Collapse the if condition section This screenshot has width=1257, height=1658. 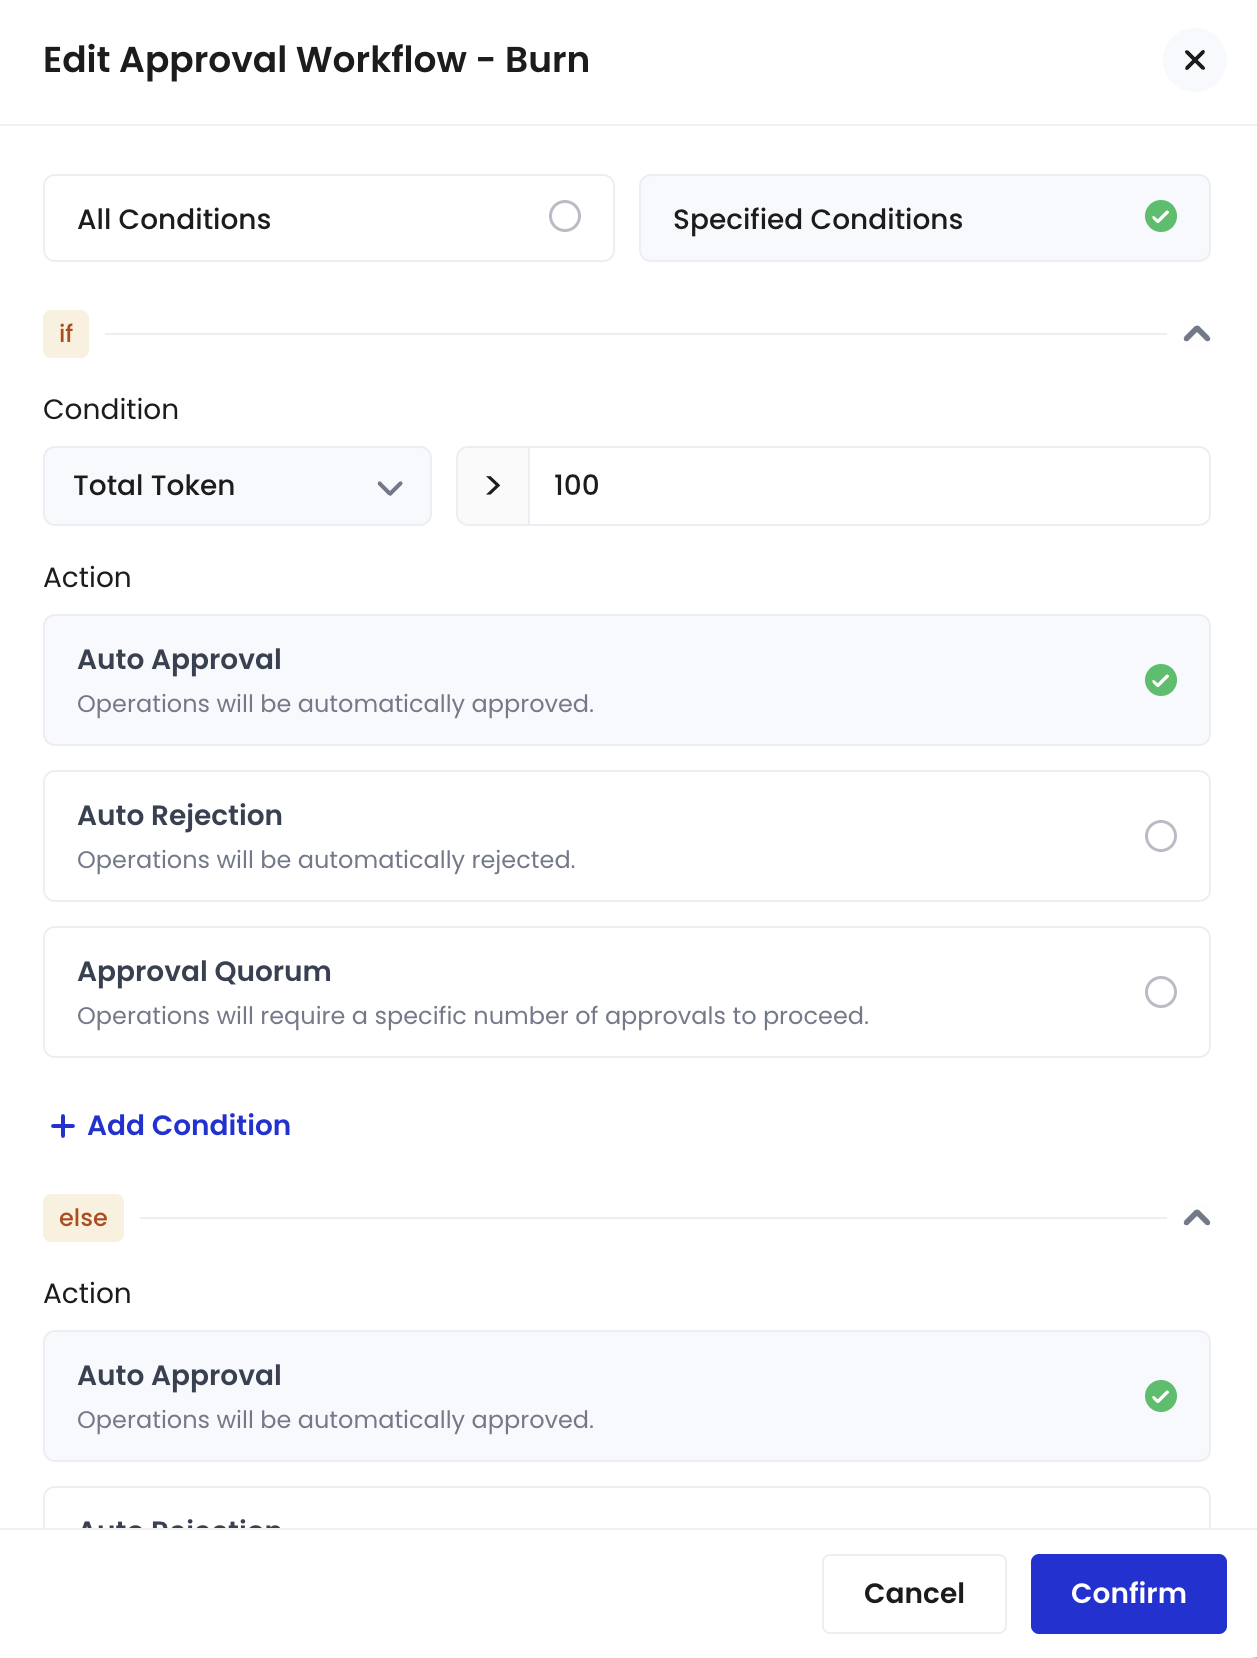point(1196,335)
